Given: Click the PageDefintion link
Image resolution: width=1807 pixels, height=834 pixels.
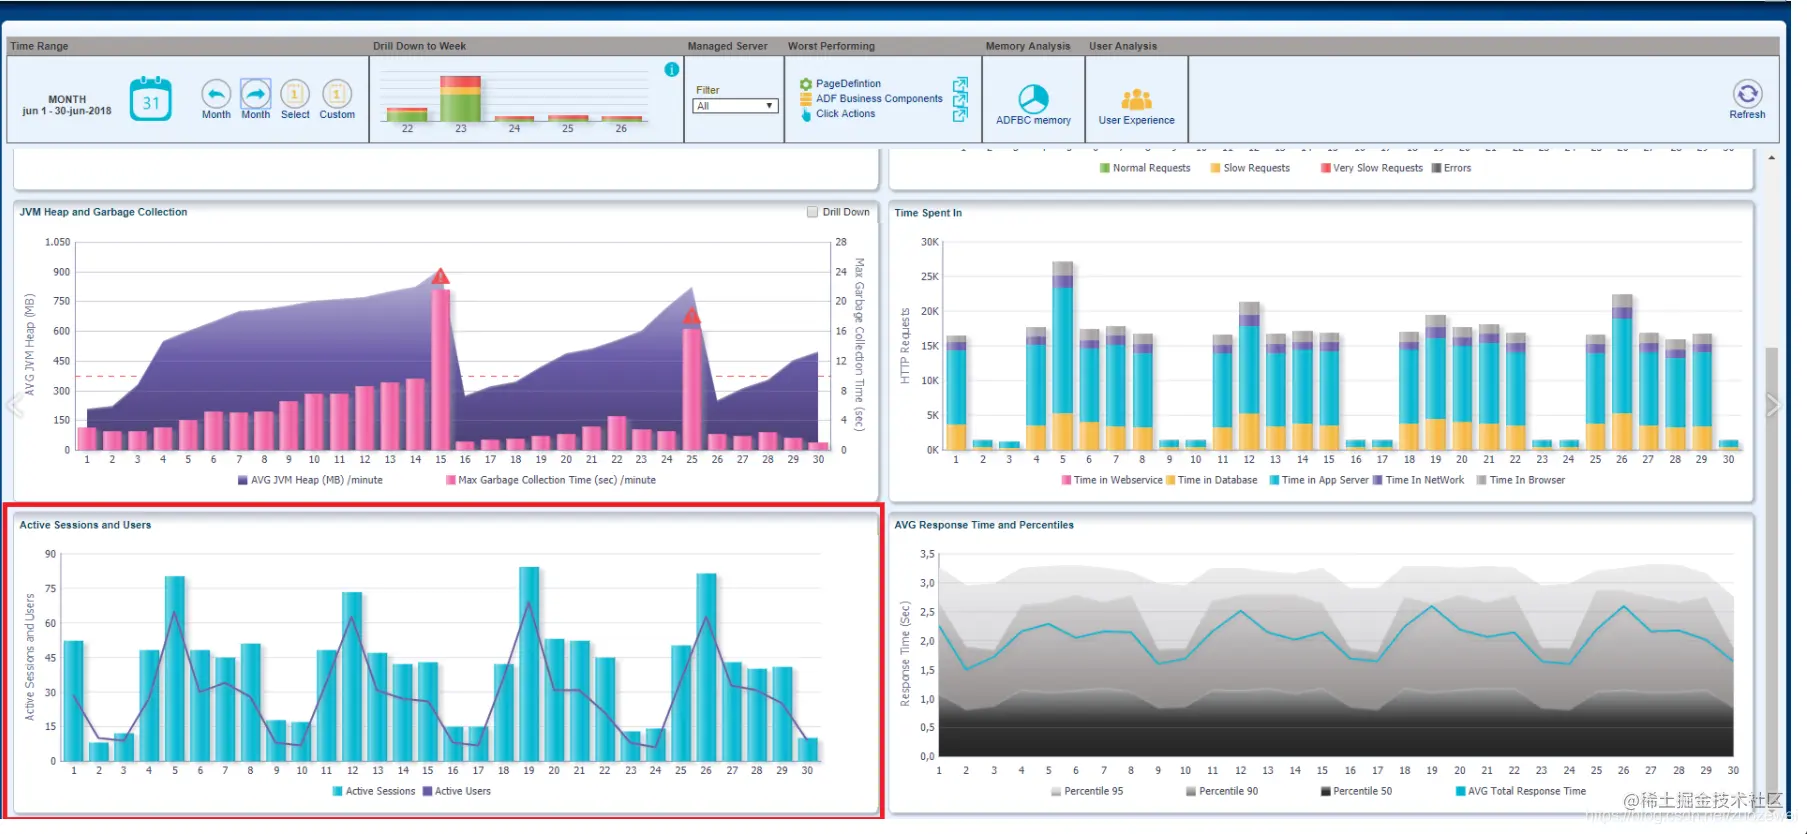Looking at the screenshot, I should 848,84.
